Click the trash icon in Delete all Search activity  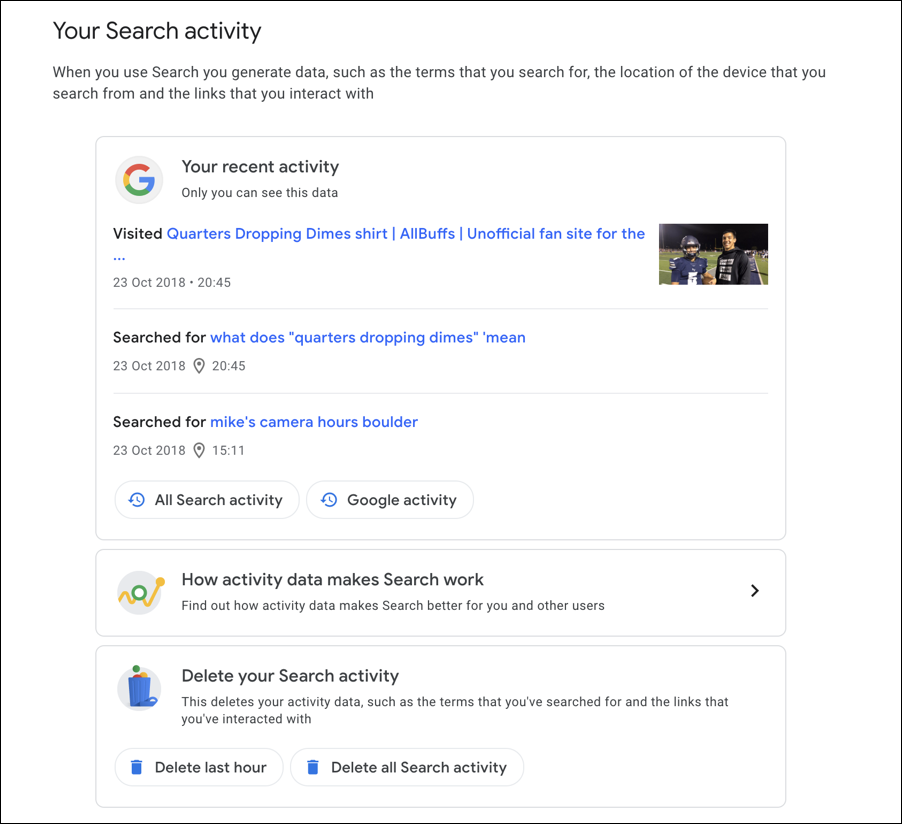(x=312, y=767)
